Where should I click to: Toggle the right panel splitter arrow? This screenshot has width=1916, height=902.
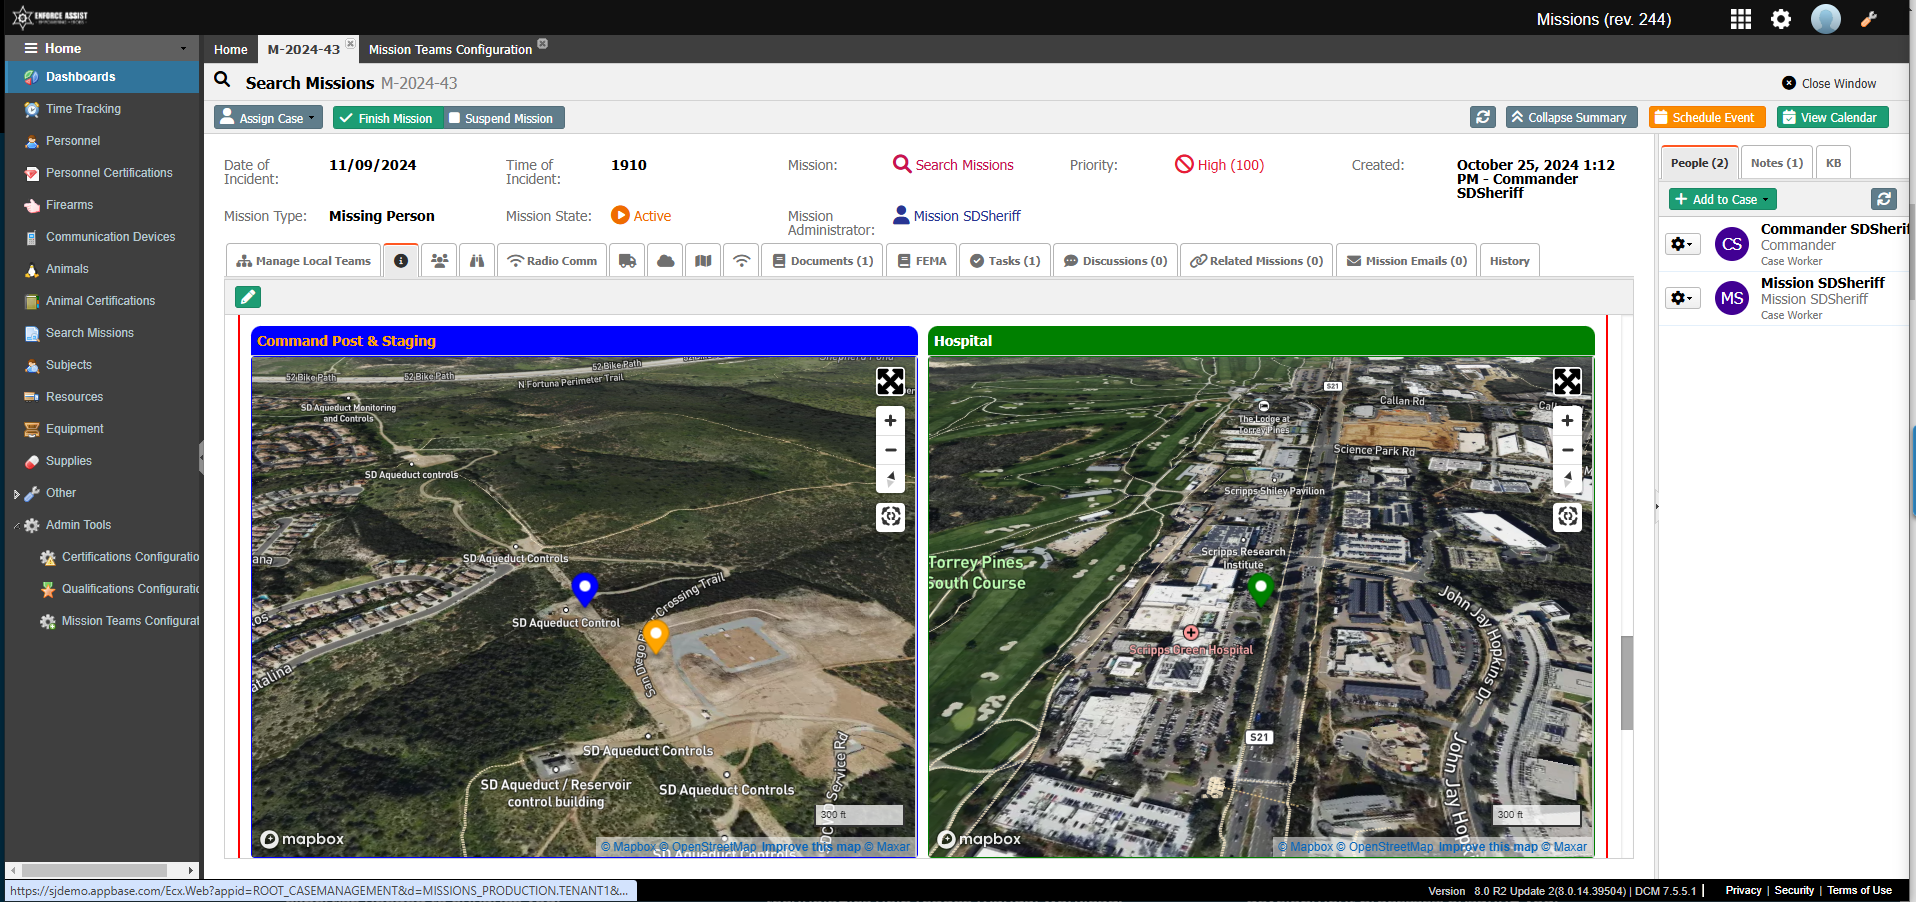[x=1656, y=507]
